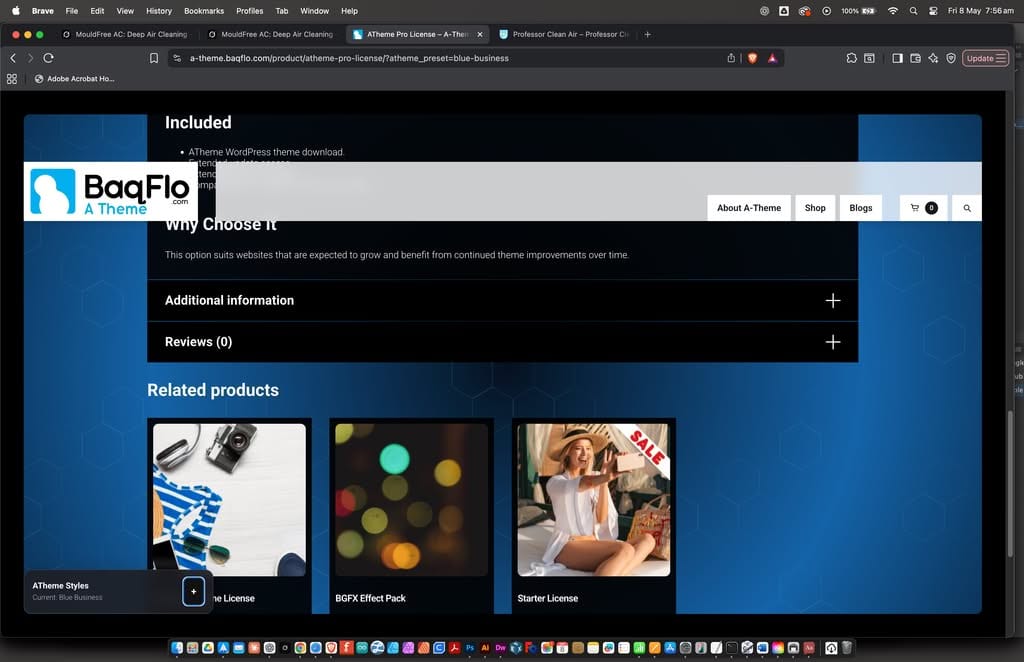Open Leo AI sparkle icon
Image resolution: width=1024 pixels, height=662 pixels.
click(x=933, y=58)
